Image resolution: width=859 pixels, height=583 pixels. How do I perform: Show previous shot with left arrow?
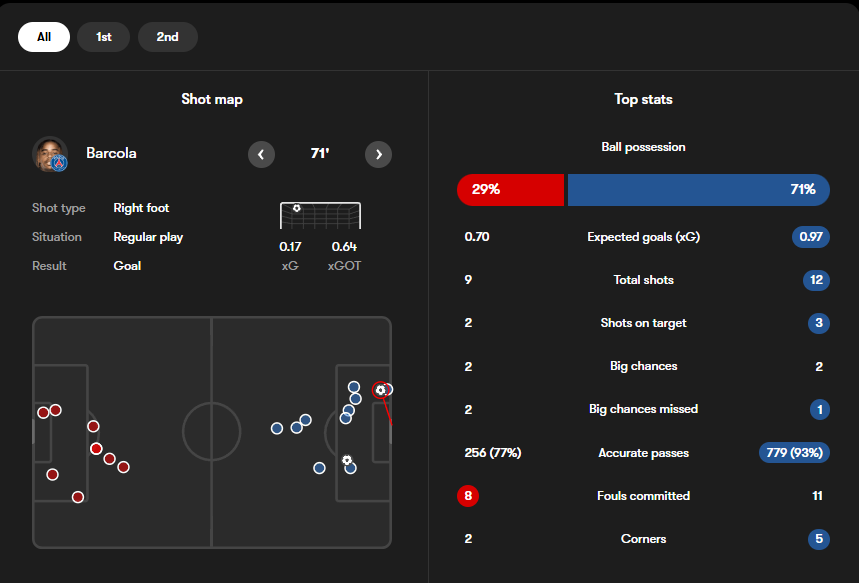[x=261, y=155]
